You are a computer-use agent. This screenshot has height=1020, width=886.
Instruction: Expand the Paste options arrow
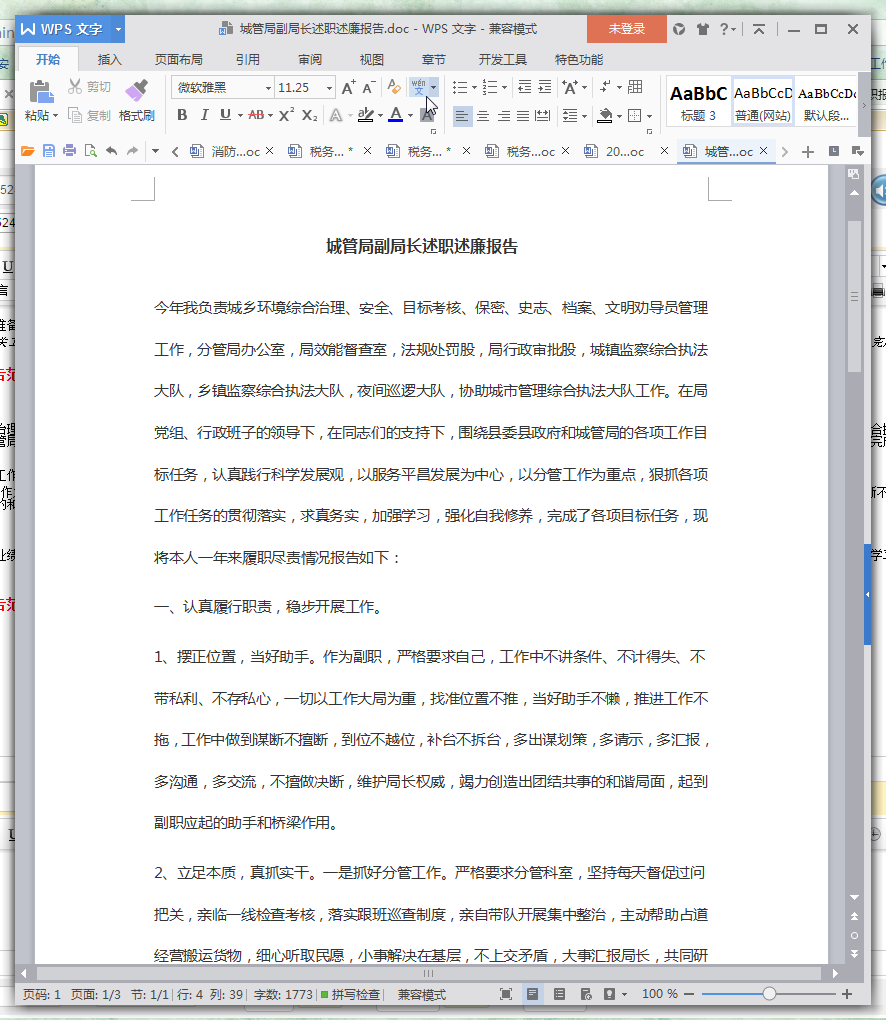click(55, 116)
